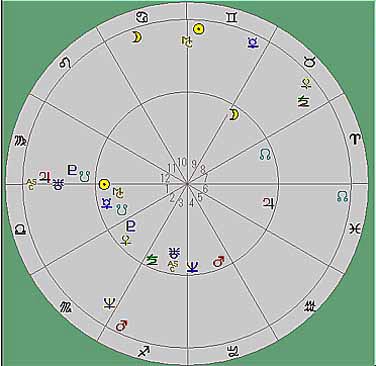Select the Aries ram symbol
Image resolution: width=376 pixels, height=366 pixels.
click(x=355, y=139)
